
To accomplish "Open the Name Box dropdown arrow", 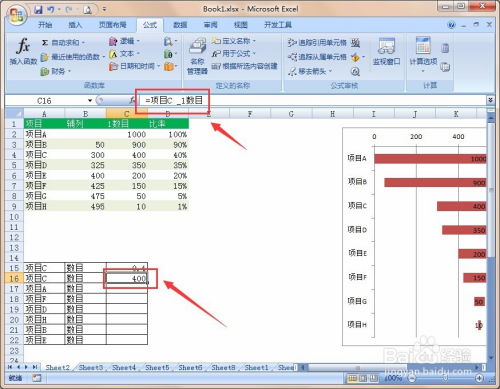I will coord(90,100).
